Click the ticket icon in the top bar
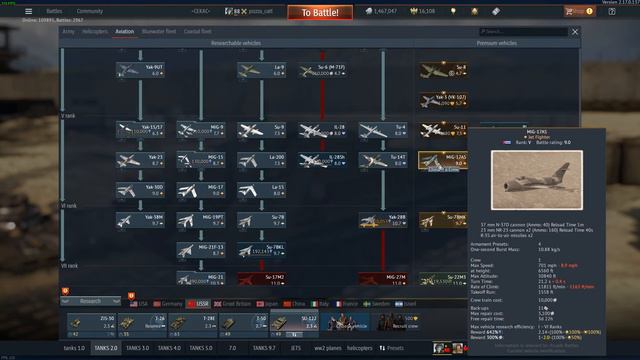 (x=496, y=11)
